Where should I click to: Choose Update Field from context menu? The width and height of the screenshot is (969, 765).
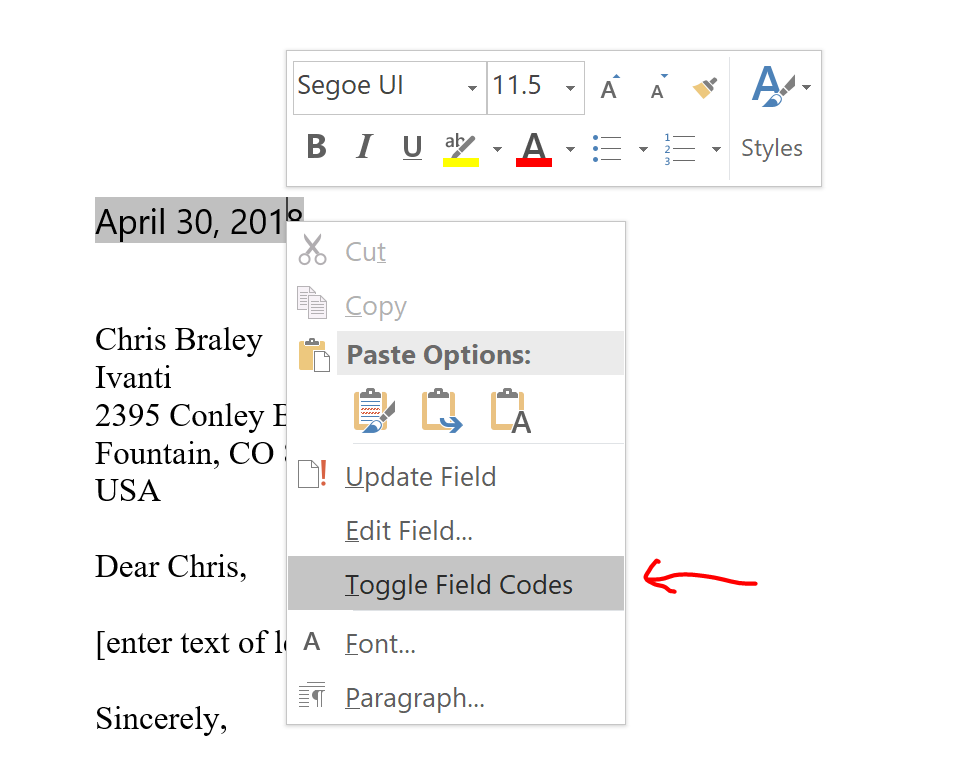[x=420, y=477]
